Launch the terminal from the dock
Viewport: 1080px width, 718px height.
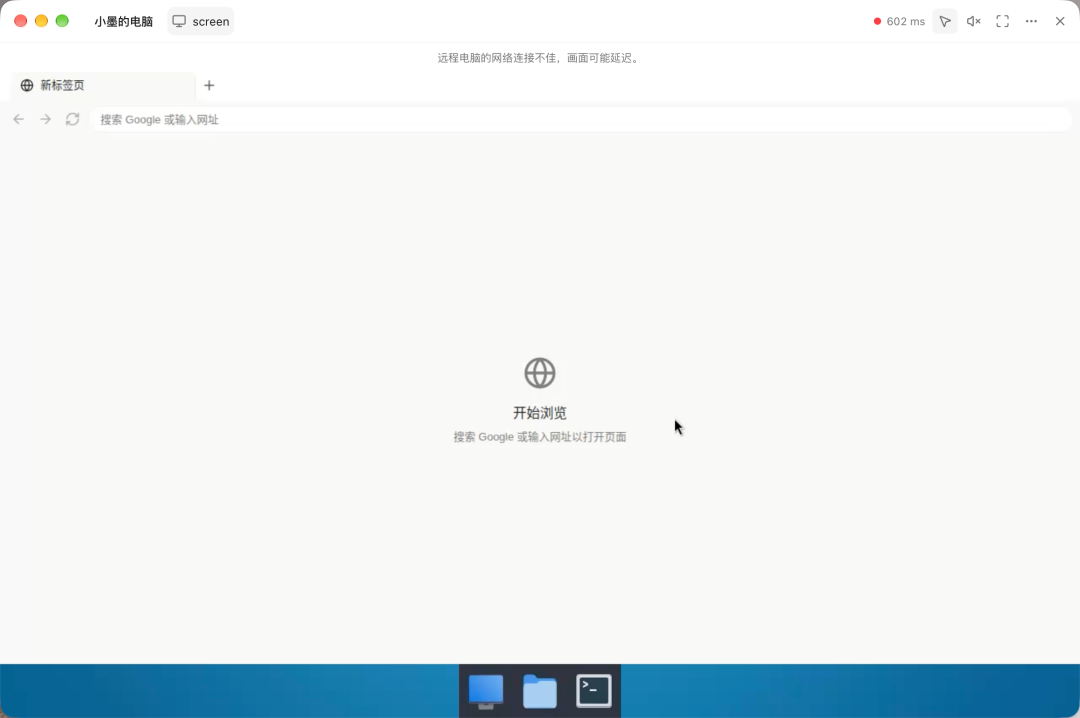[594, 691]
